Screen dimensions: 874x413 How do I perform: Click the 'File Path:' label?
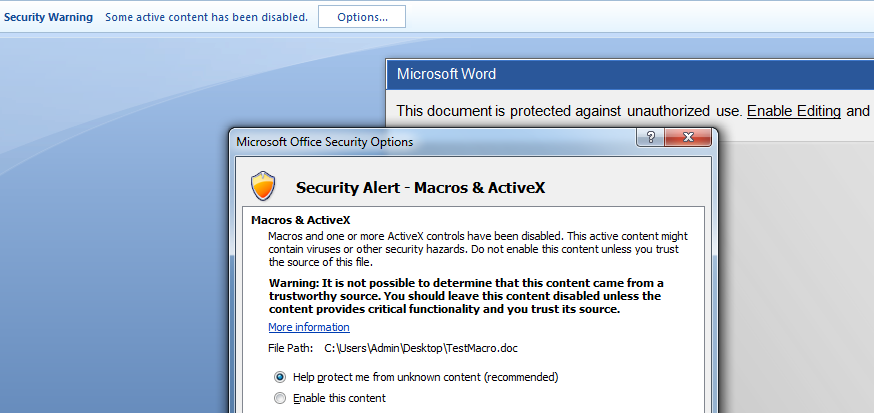[291, 348]
